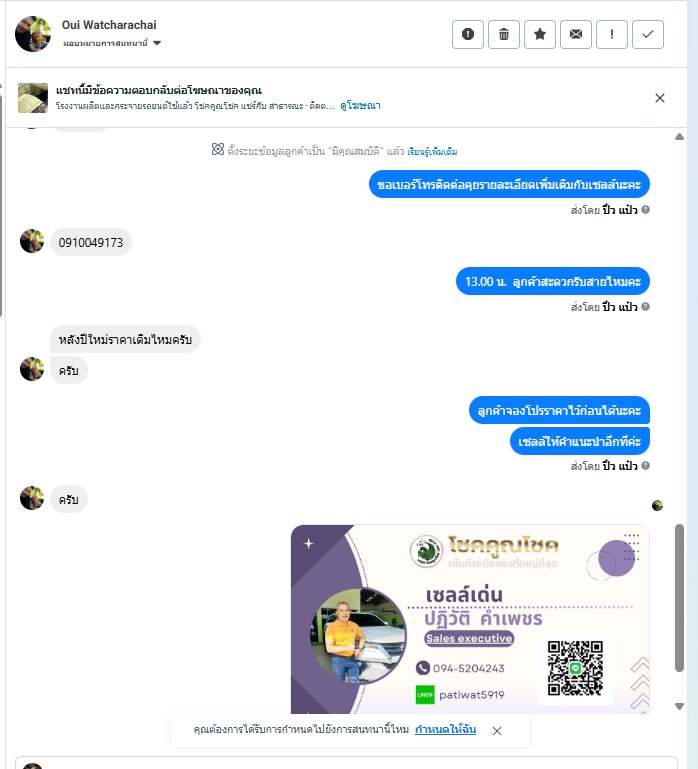Open Oui Watcharachai profile picture in header
The height and width of the screenshot is (769, 698).
click(33, 34)
